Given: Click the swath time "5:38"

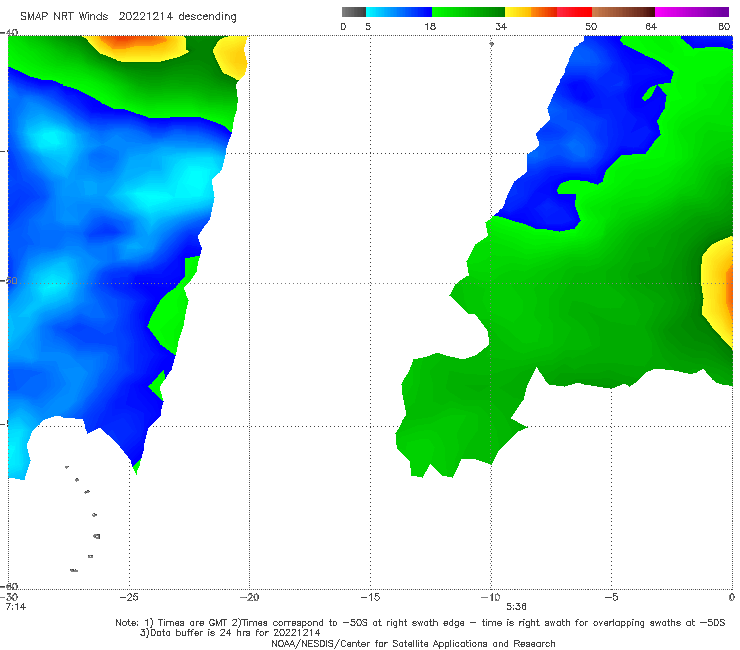Looking at the screenshot, I should 516,607.
